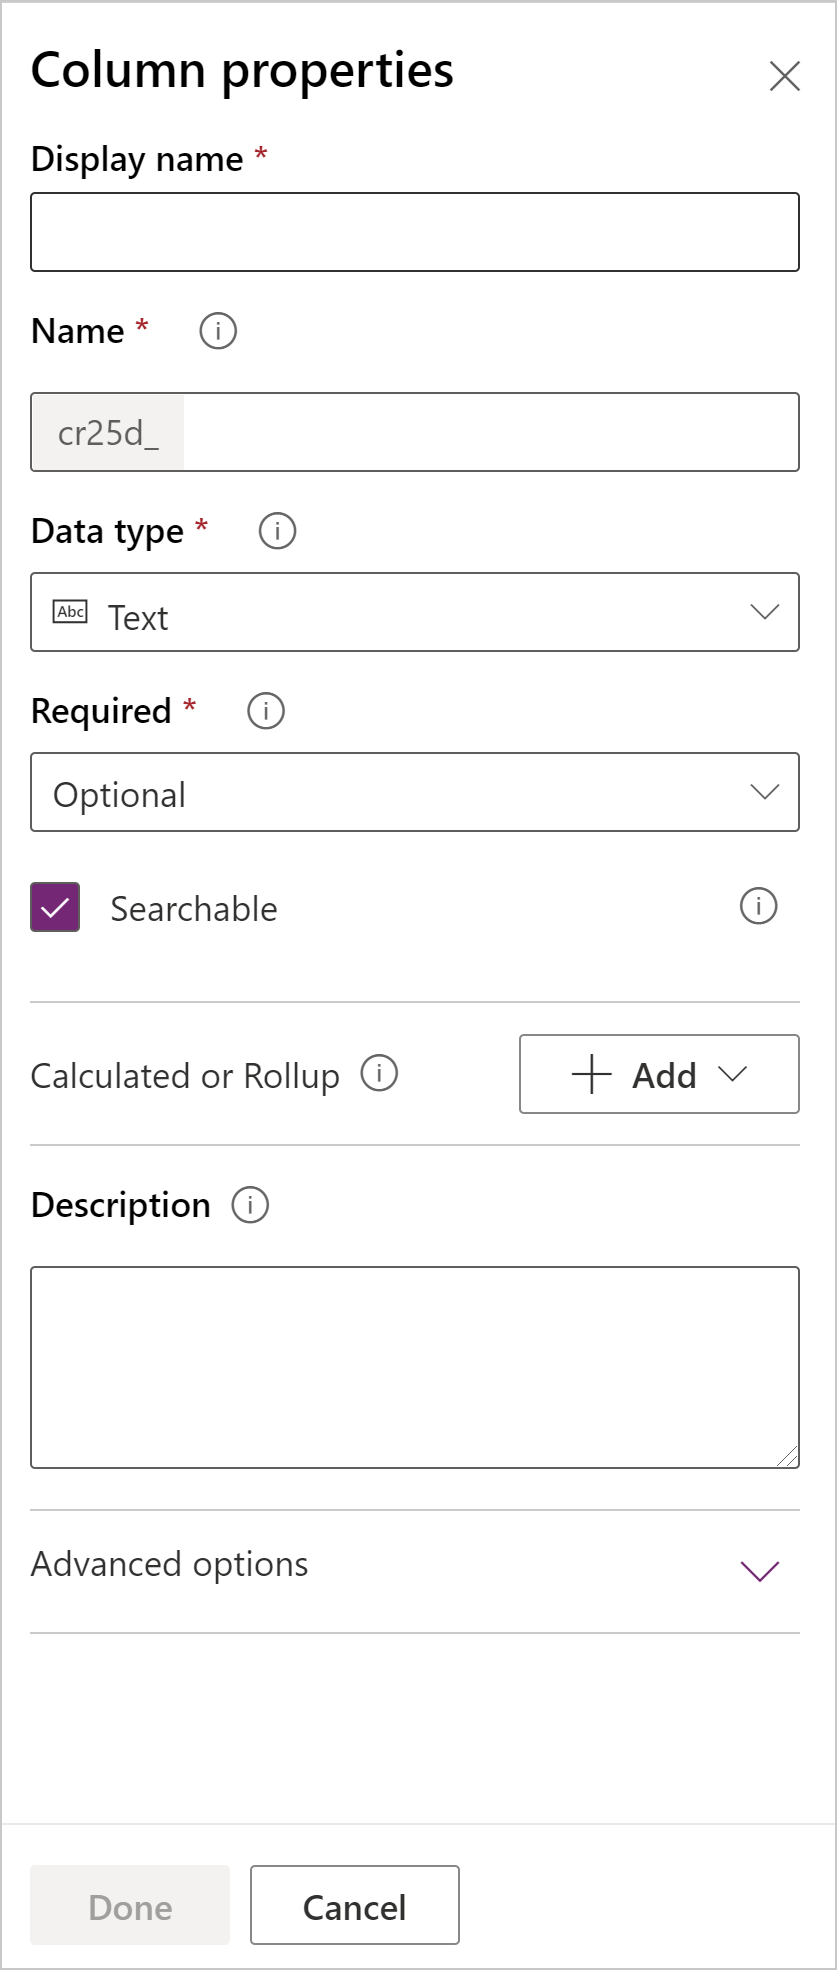Click the Cancel button
This screenshot has width=837, height=1970.
click(x=354, y=1905)
